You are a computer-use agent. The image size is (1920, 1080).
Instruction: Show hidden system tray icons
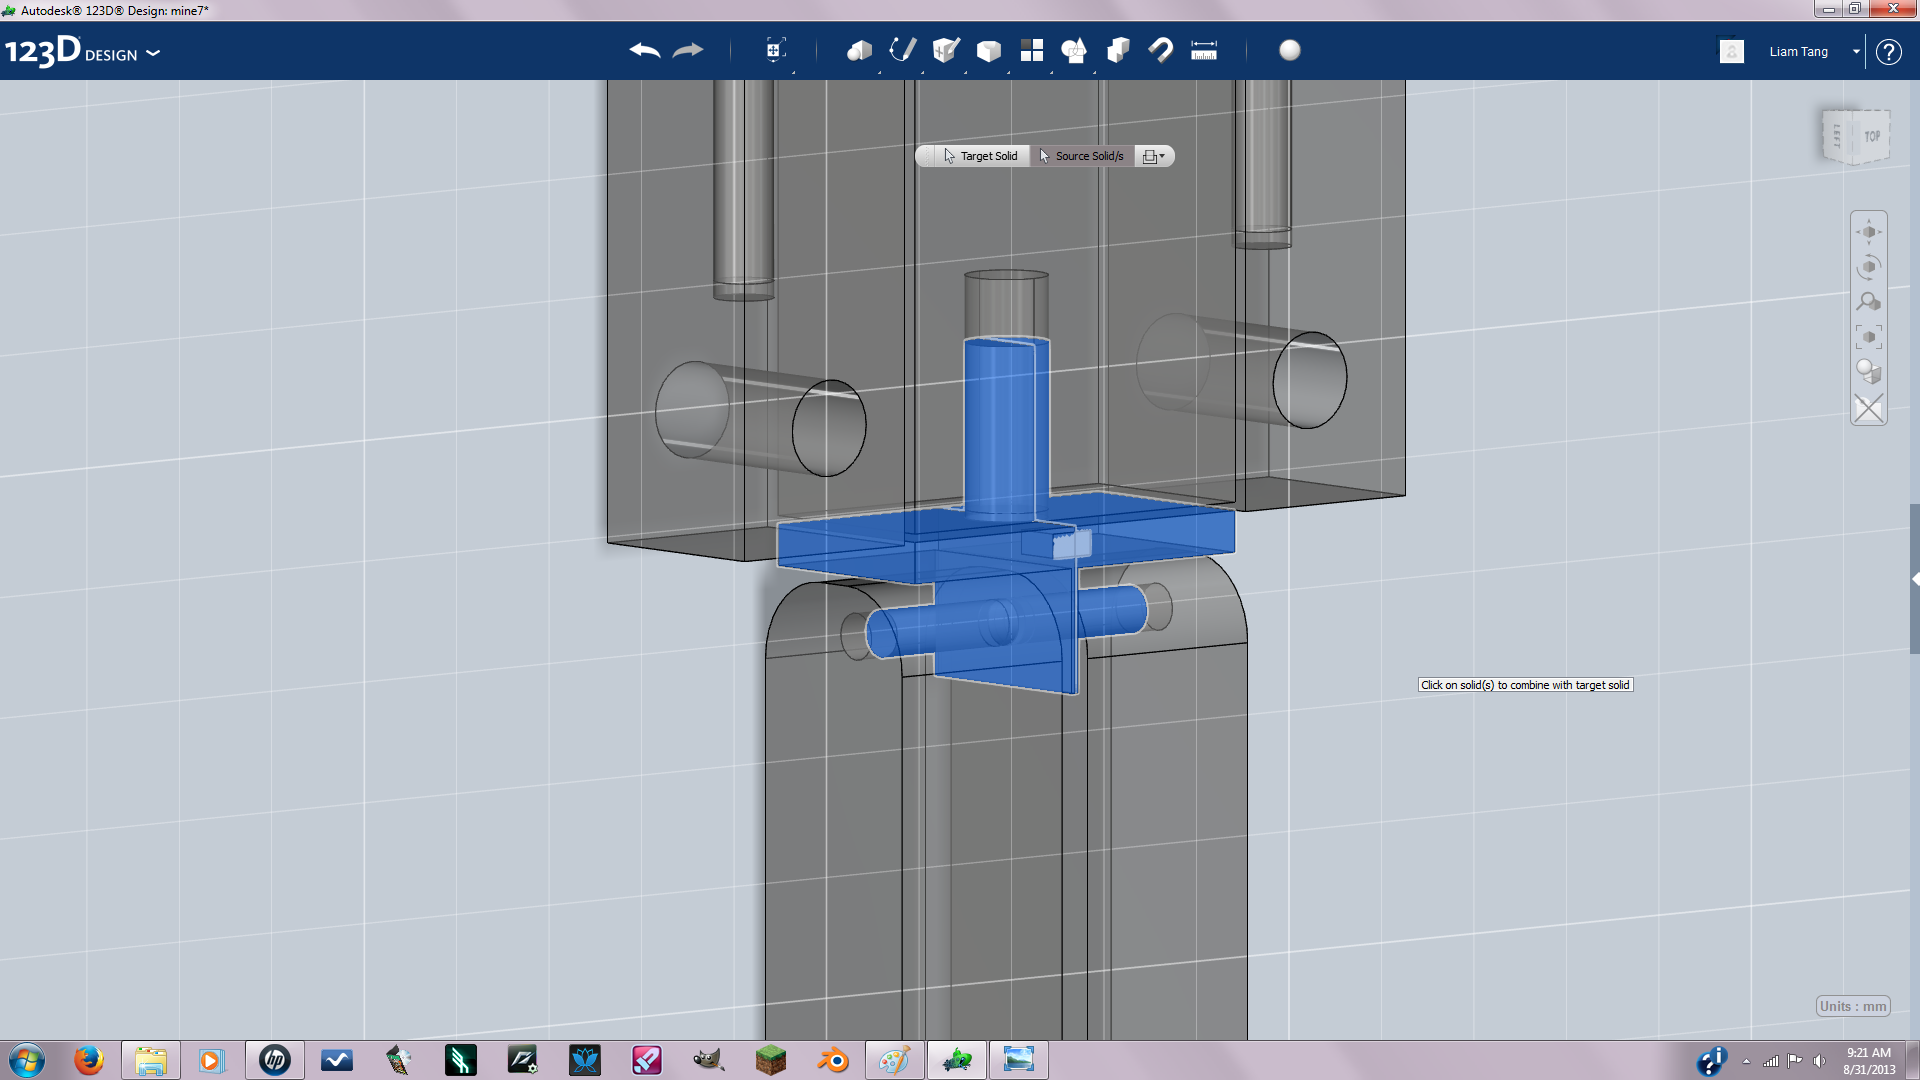[1746, 1061]
